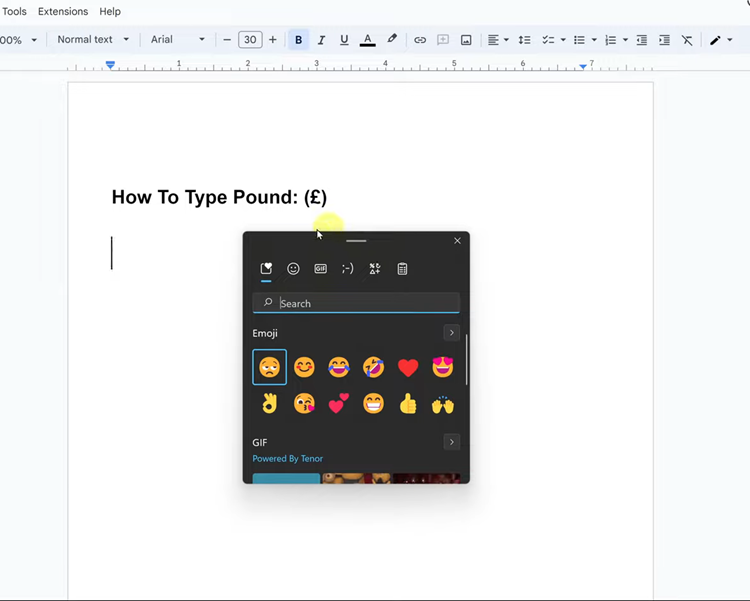Switch to the GIF tab

320,268
